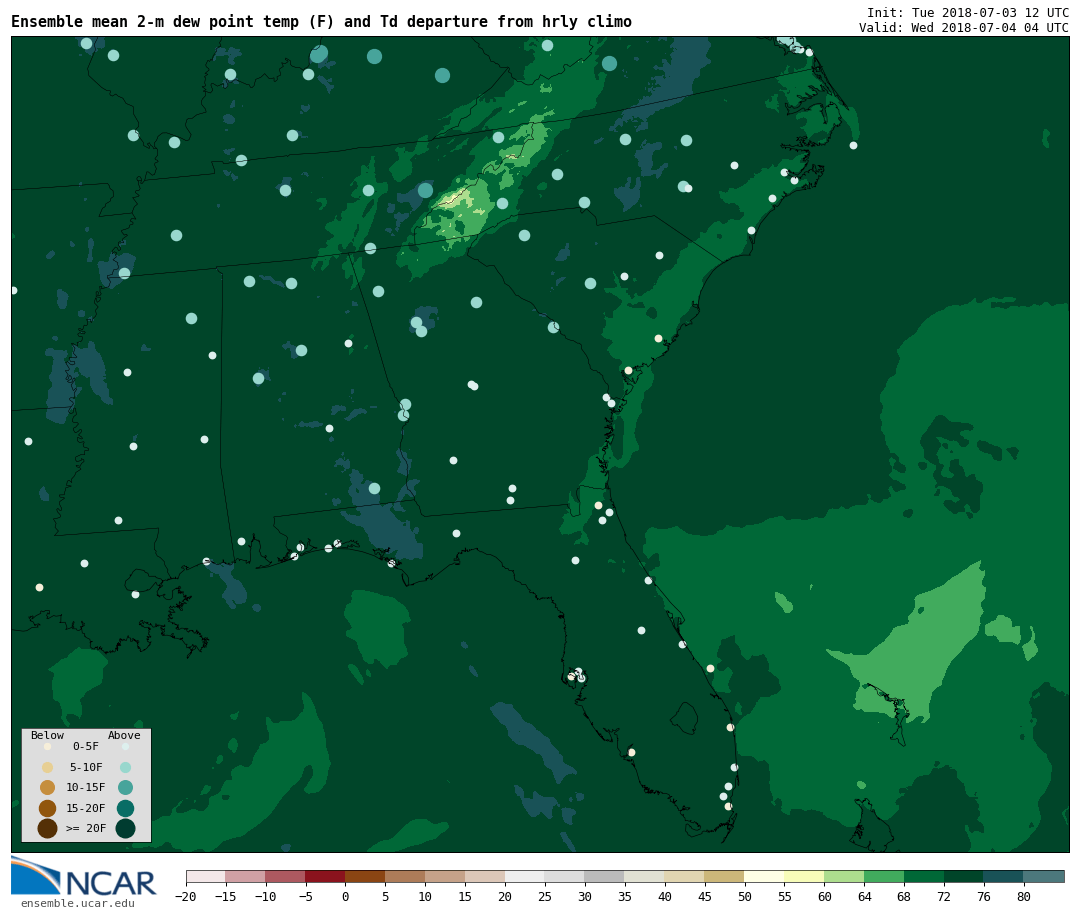
Task: Click the 50 colorbar tick label
Action: tap(744, 896)
